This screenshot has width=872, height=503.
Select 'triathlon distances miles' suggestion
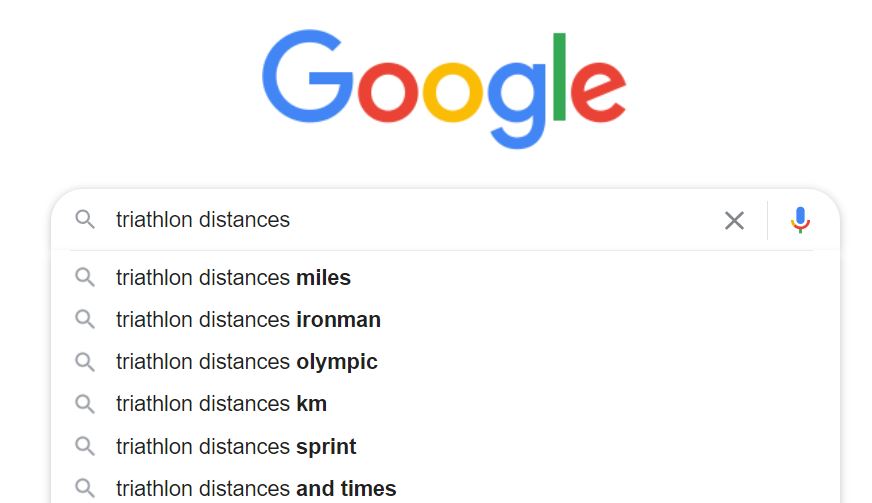445,277
